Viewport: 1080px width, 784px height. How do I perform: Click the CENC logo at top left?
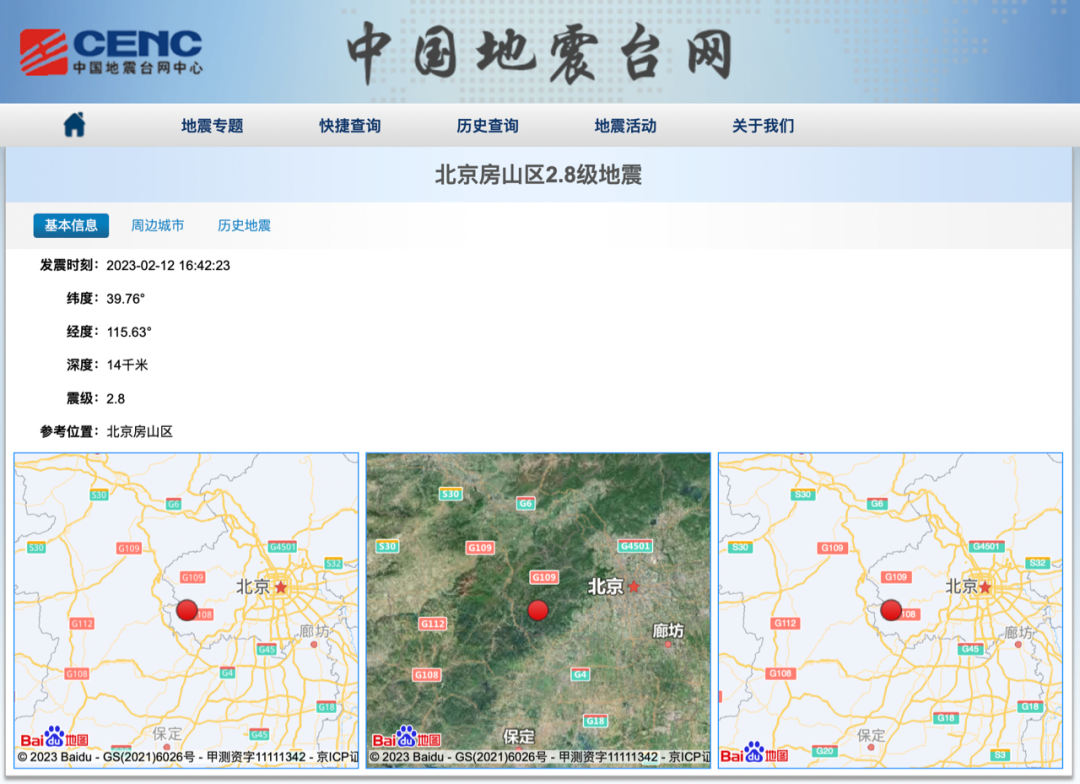111,52
